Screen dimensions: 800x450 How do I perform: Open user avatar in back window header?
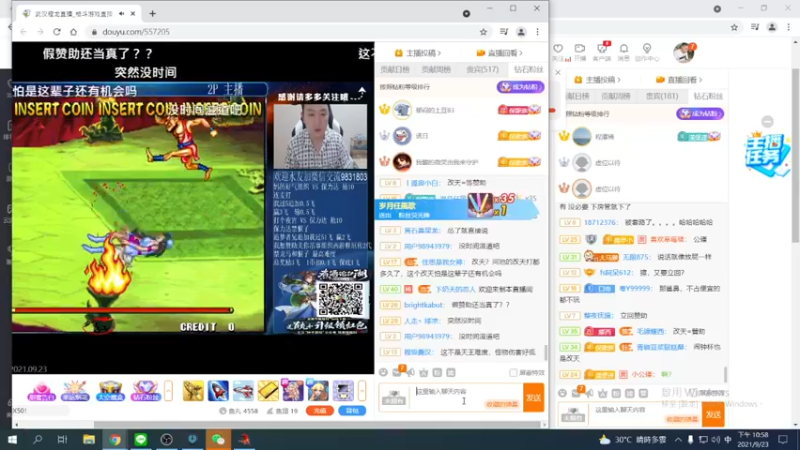(x=684, y=53)
